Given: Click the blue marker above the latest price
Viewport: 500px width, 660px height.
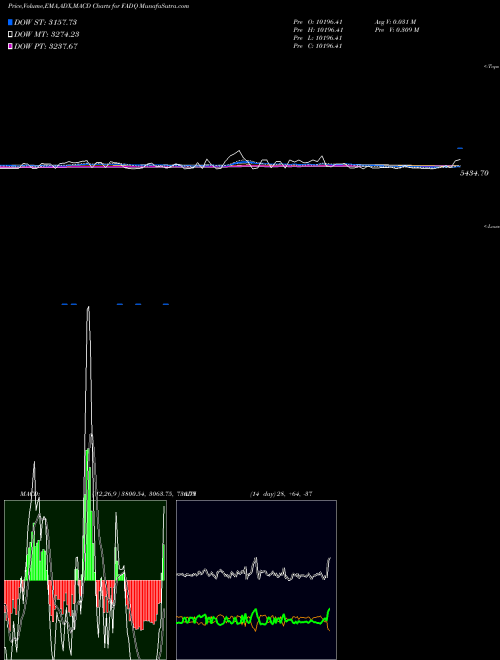Looking at the screenshot, I should click(x=460, y=148).
